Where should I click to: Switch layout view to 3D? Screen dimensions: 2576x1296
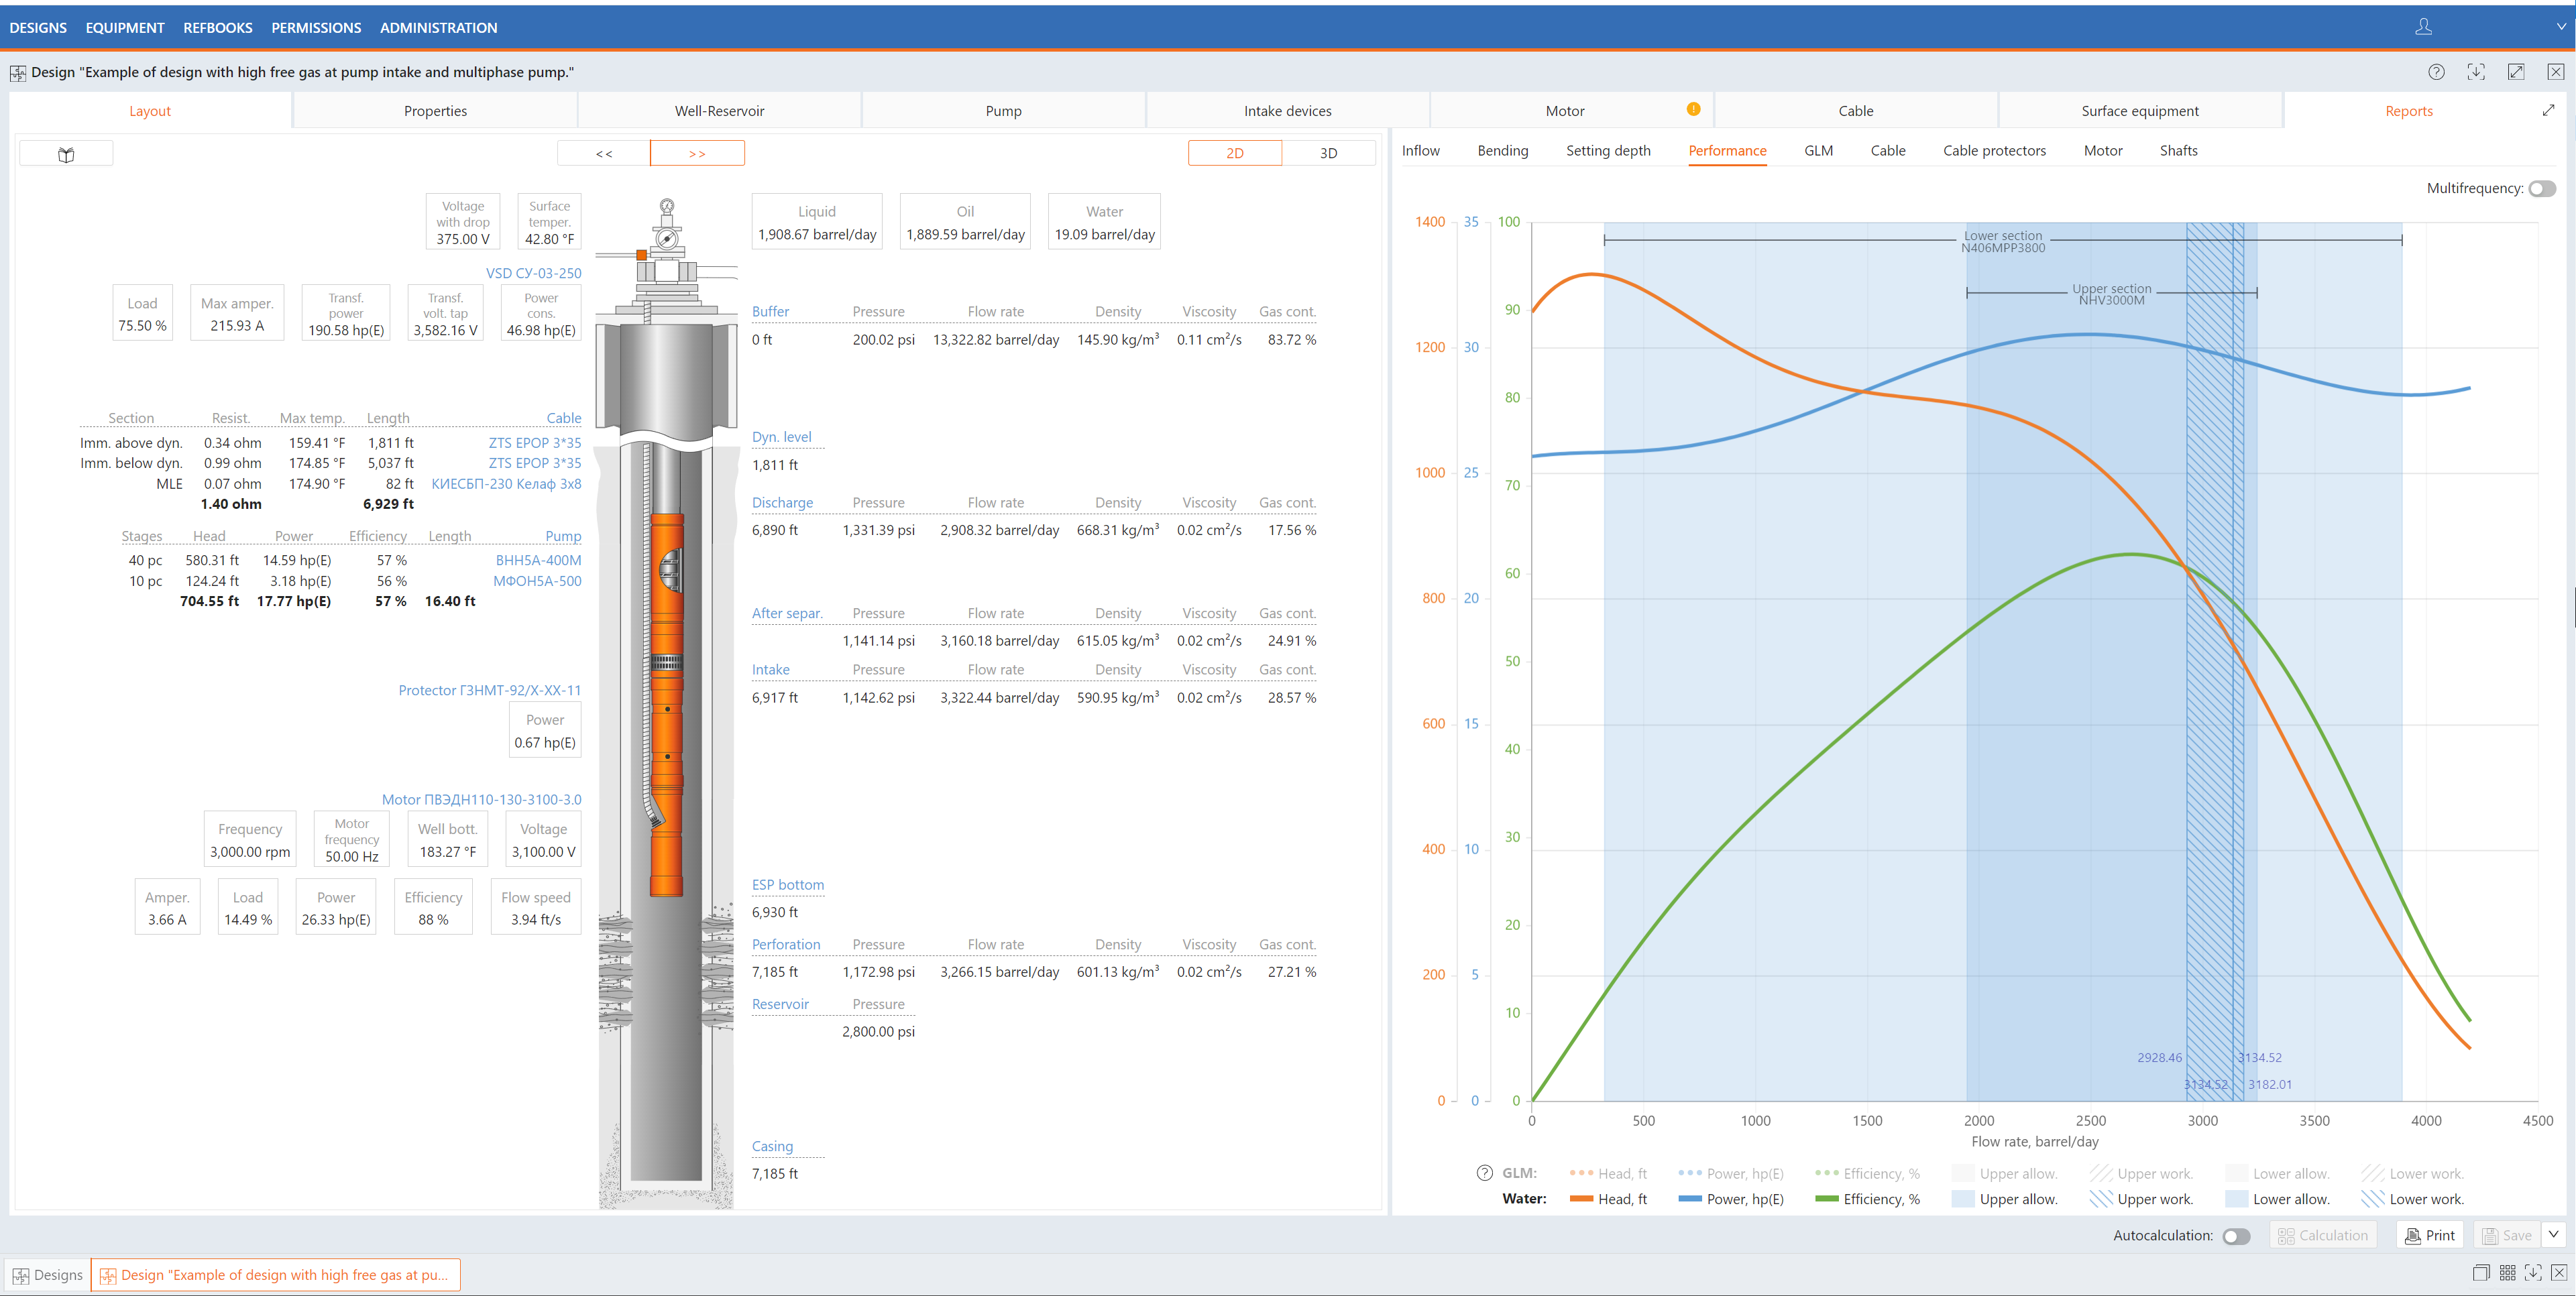tap(1328, 153)
